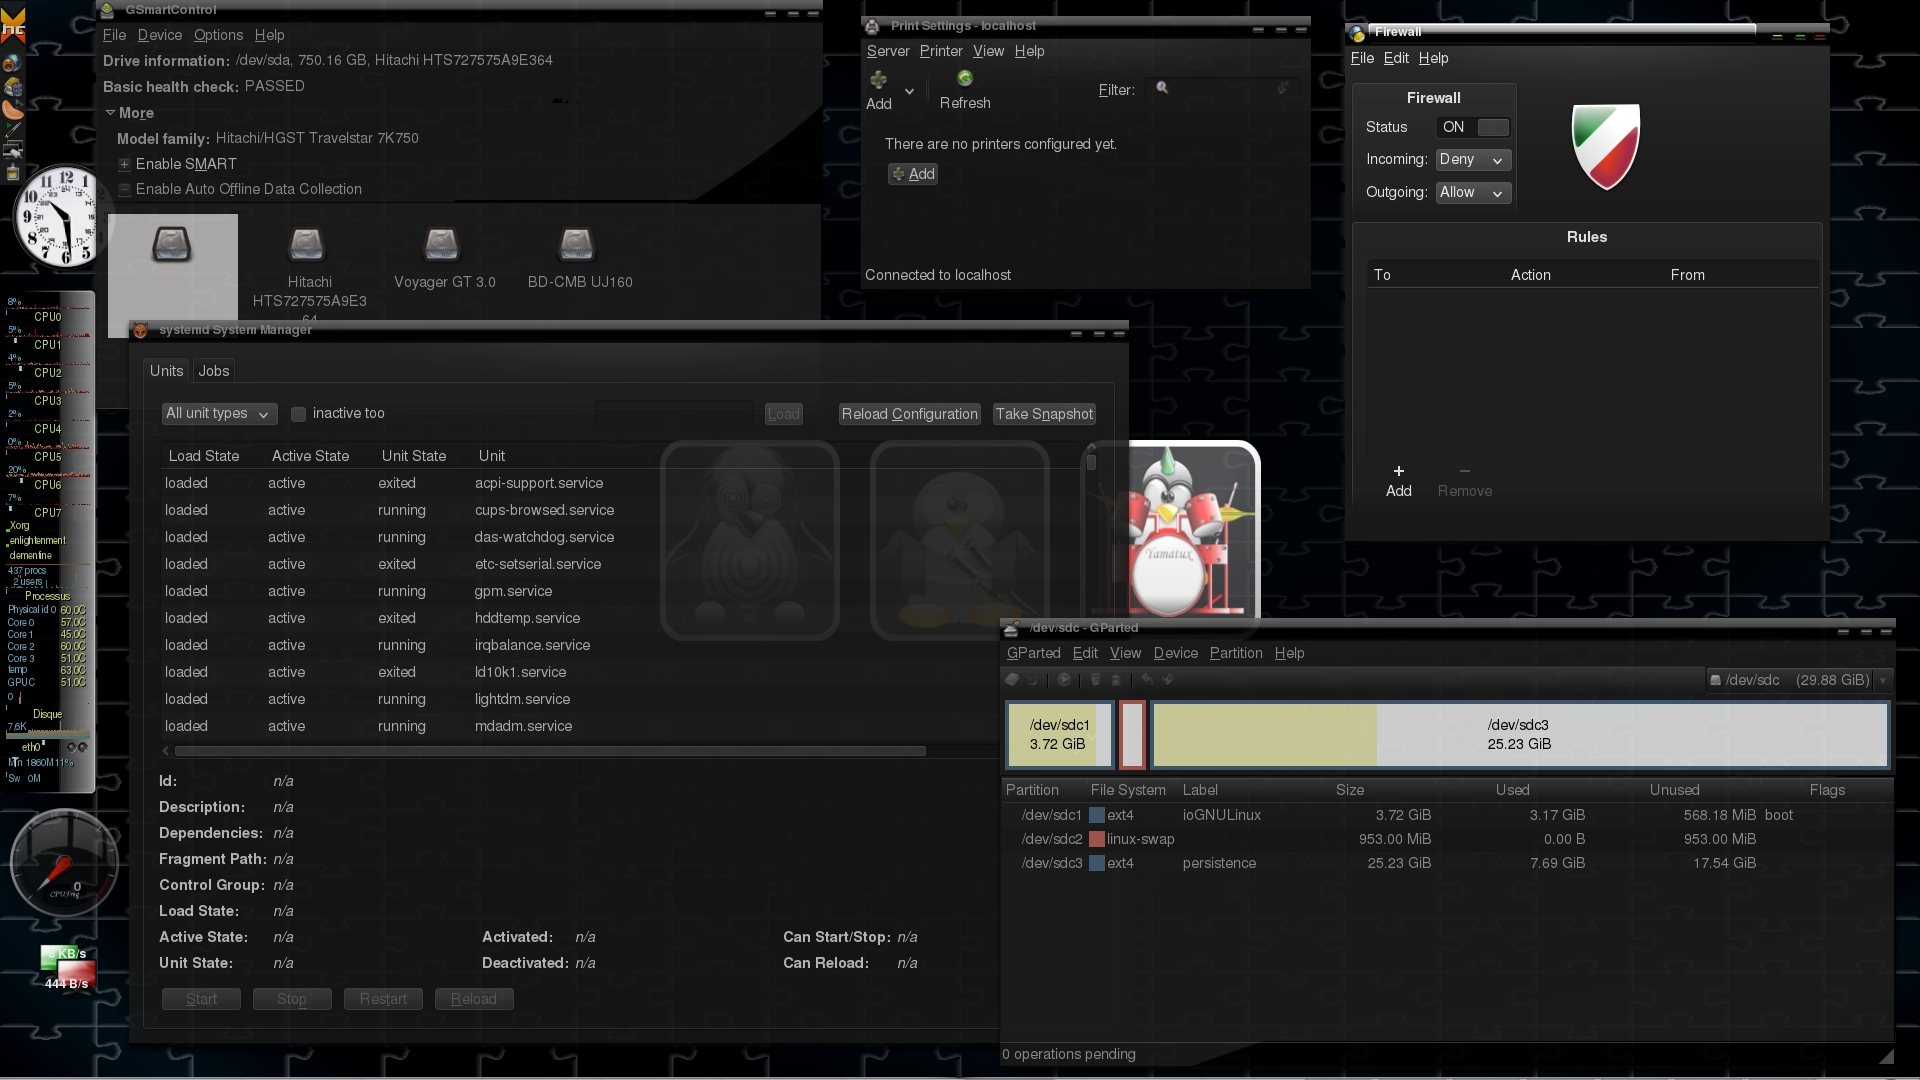
Task: Open the 'All unit types' dropdown
Action: [x=218, y=414]
